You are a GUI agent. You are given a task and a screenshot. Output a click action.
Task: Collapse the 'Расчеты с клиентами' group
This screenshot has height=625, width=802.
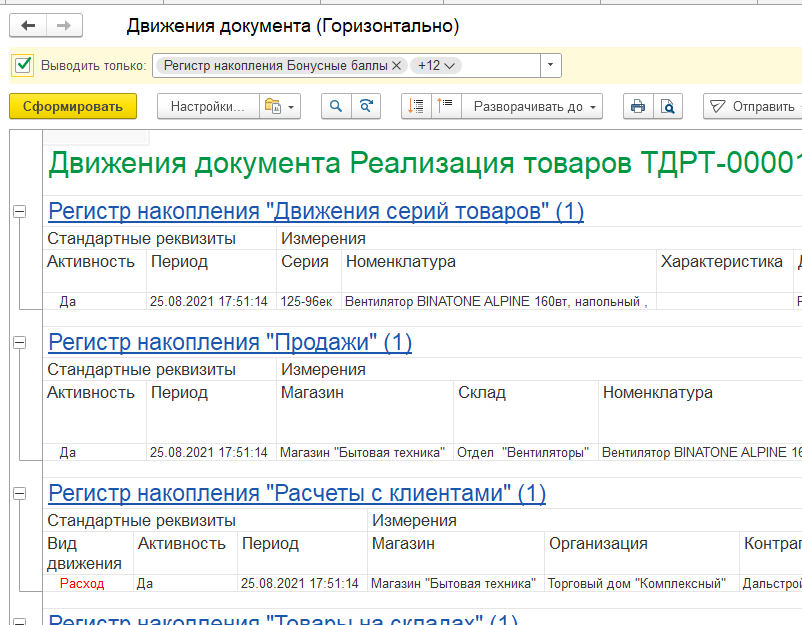(x=19, y=494)
